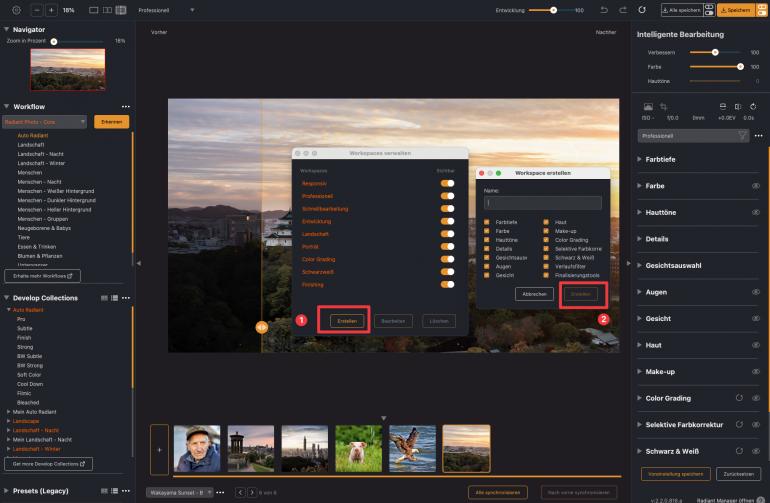Choose the Soft Color develop preset
The width and height of the screenshot is (770, 503).
(x=29, y=375)
